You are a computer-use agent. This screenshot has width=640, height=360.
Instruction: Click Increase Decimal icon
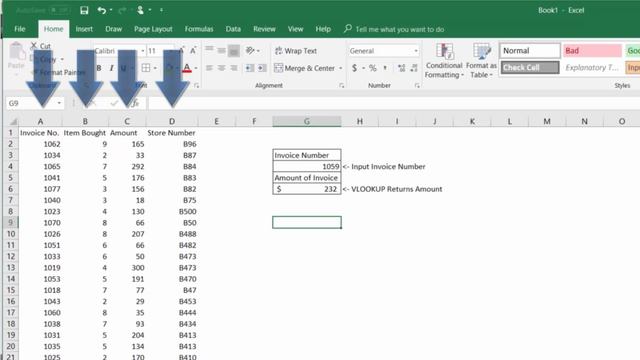click(x=402, y=68)
